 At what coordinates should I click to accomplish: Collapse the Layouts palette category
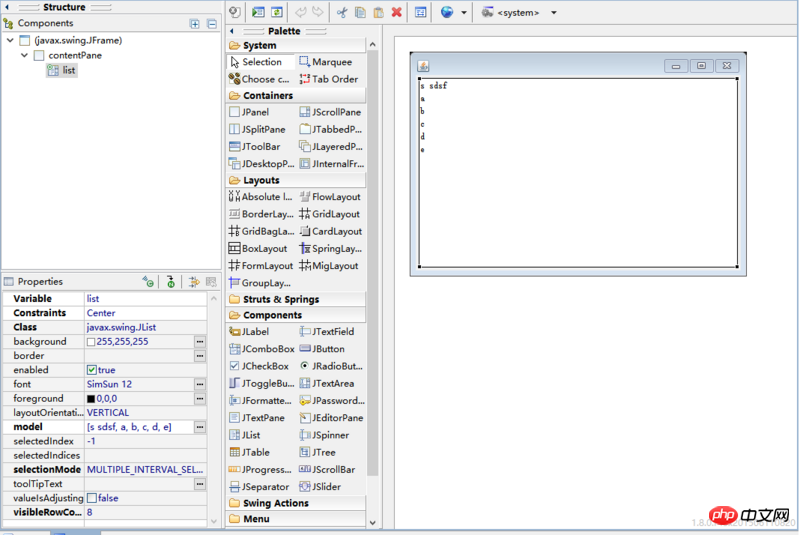pos(260,180)
